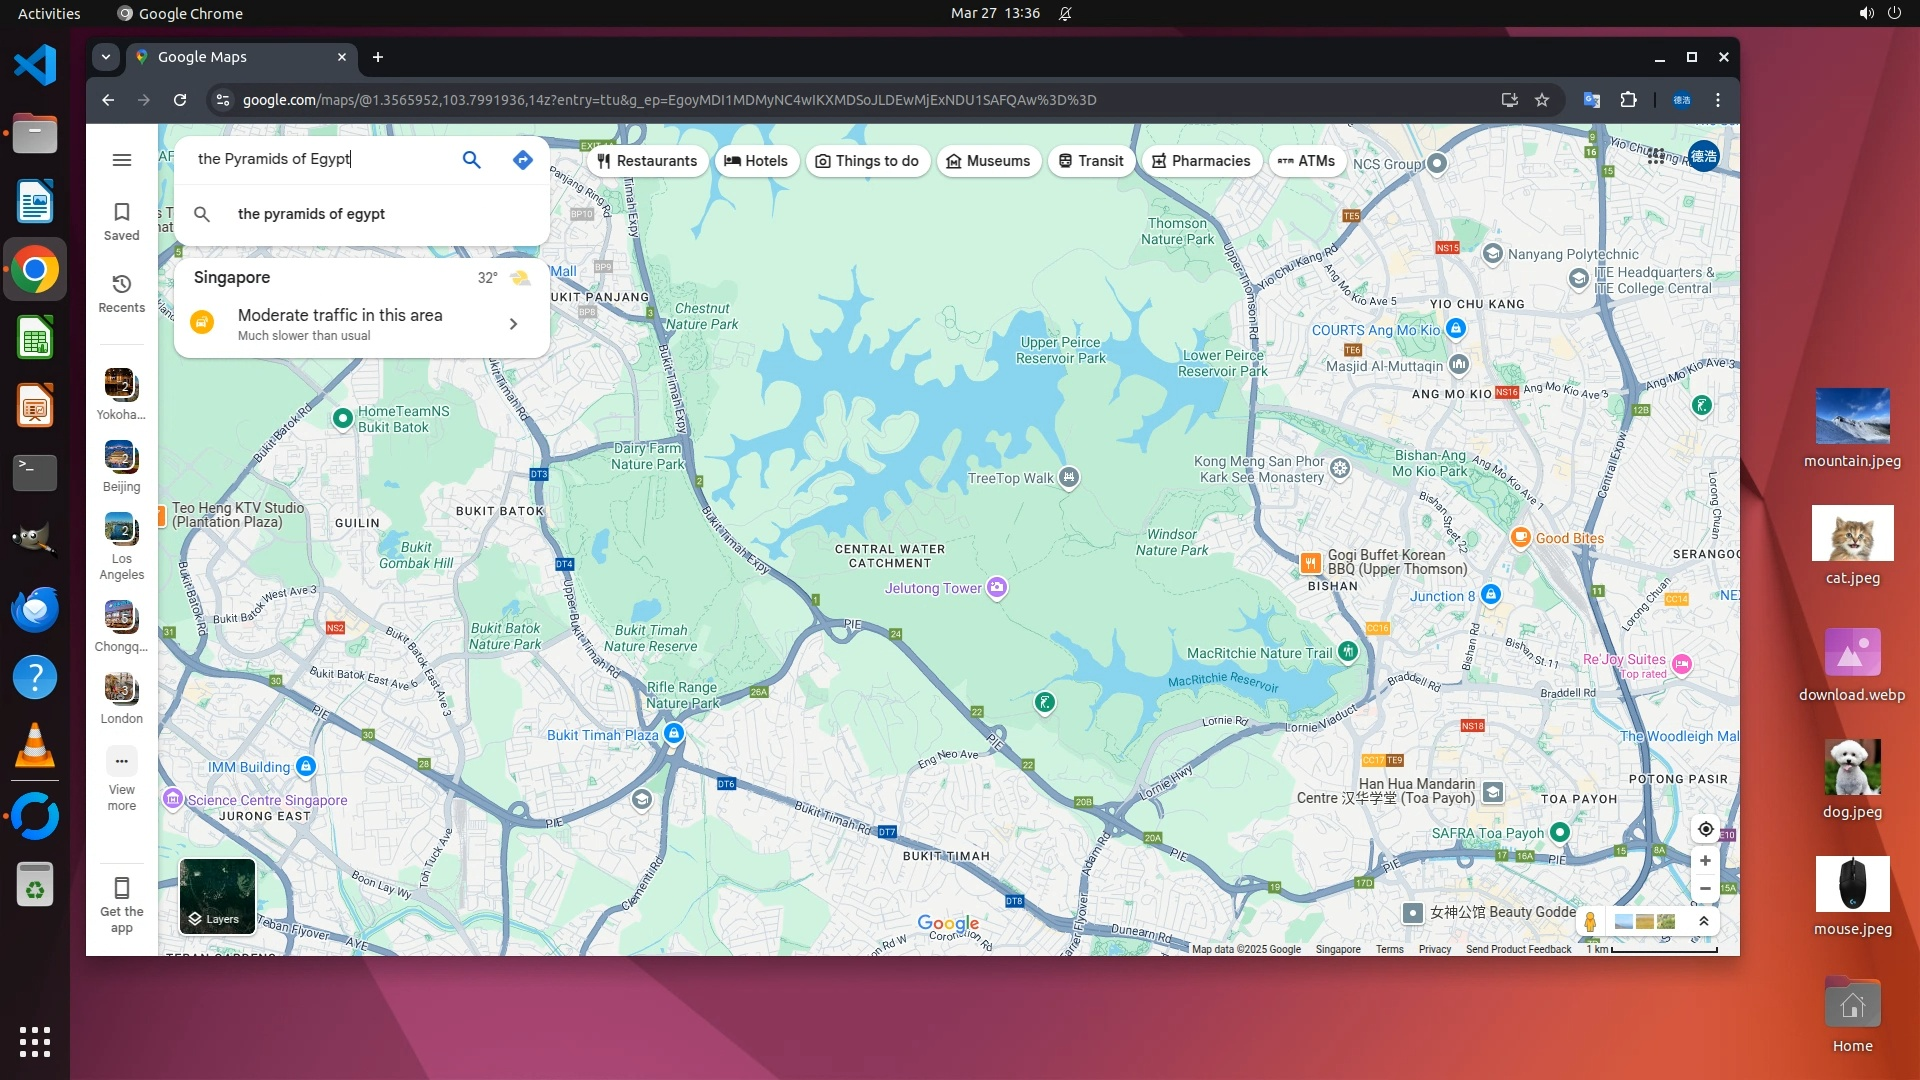Expand the Moderate traffic details chevron

pos(513,324)
